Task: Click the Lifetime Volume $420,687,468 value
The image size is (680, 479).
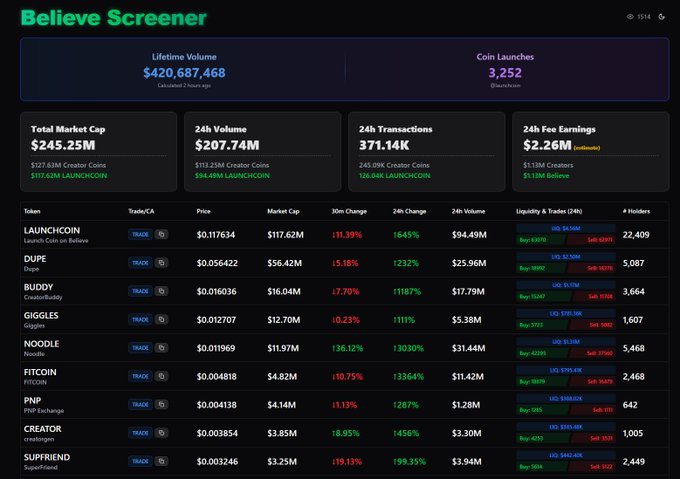Action: [x=184, y=72]
